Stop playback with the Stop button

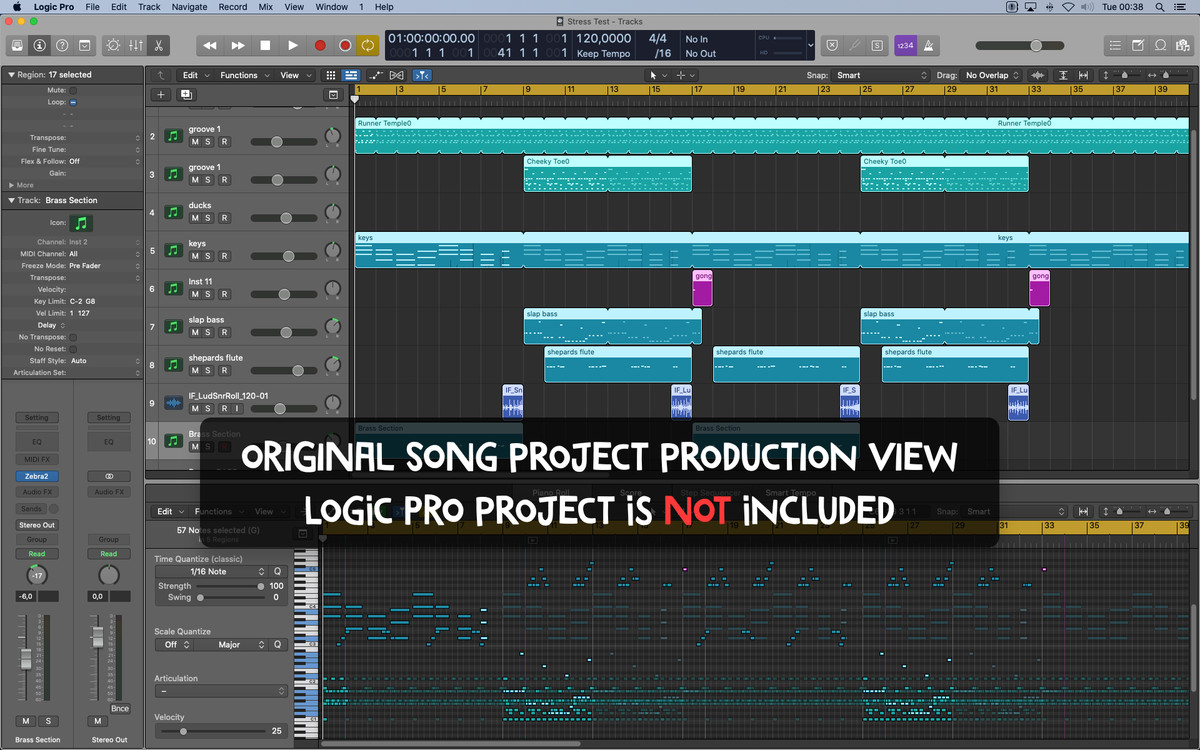[265, 45]
